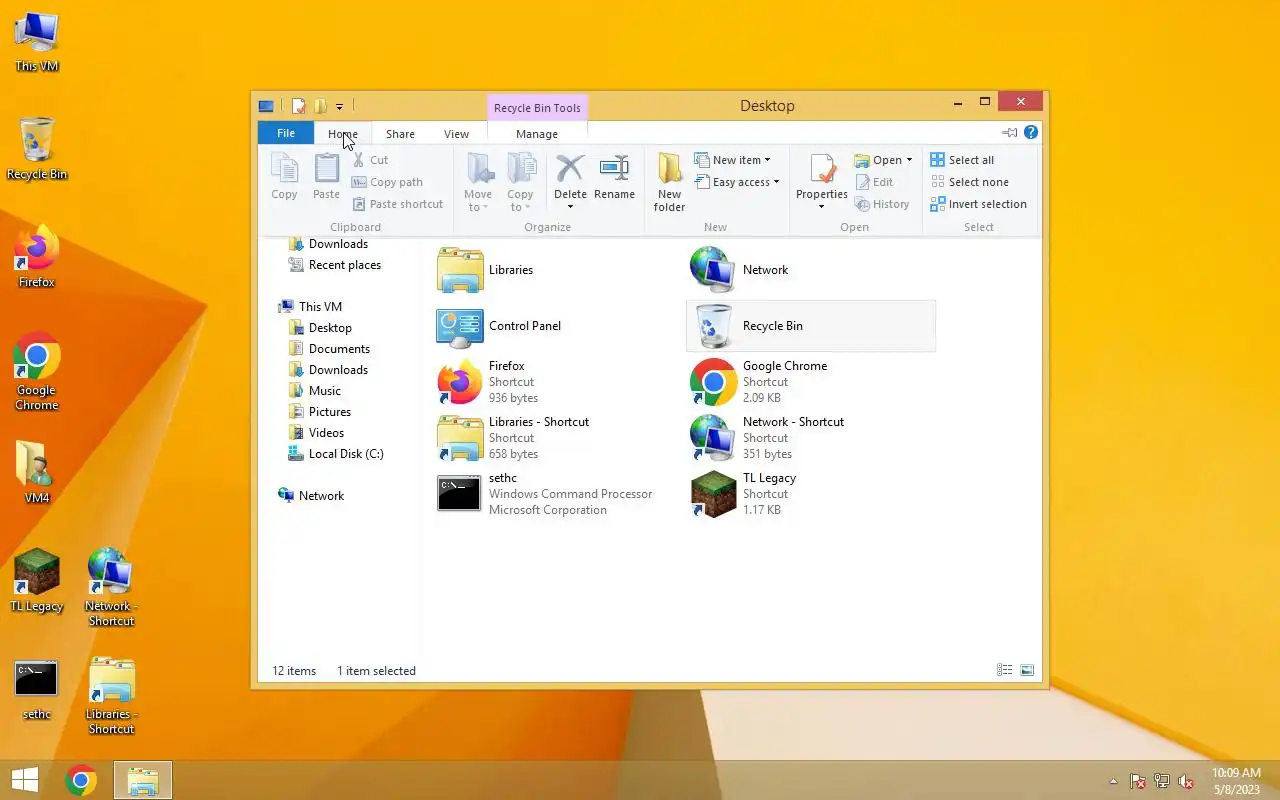Select Pictures in the navigation pane
Viewport: 1280px width, 800px height.
(320, 412)
